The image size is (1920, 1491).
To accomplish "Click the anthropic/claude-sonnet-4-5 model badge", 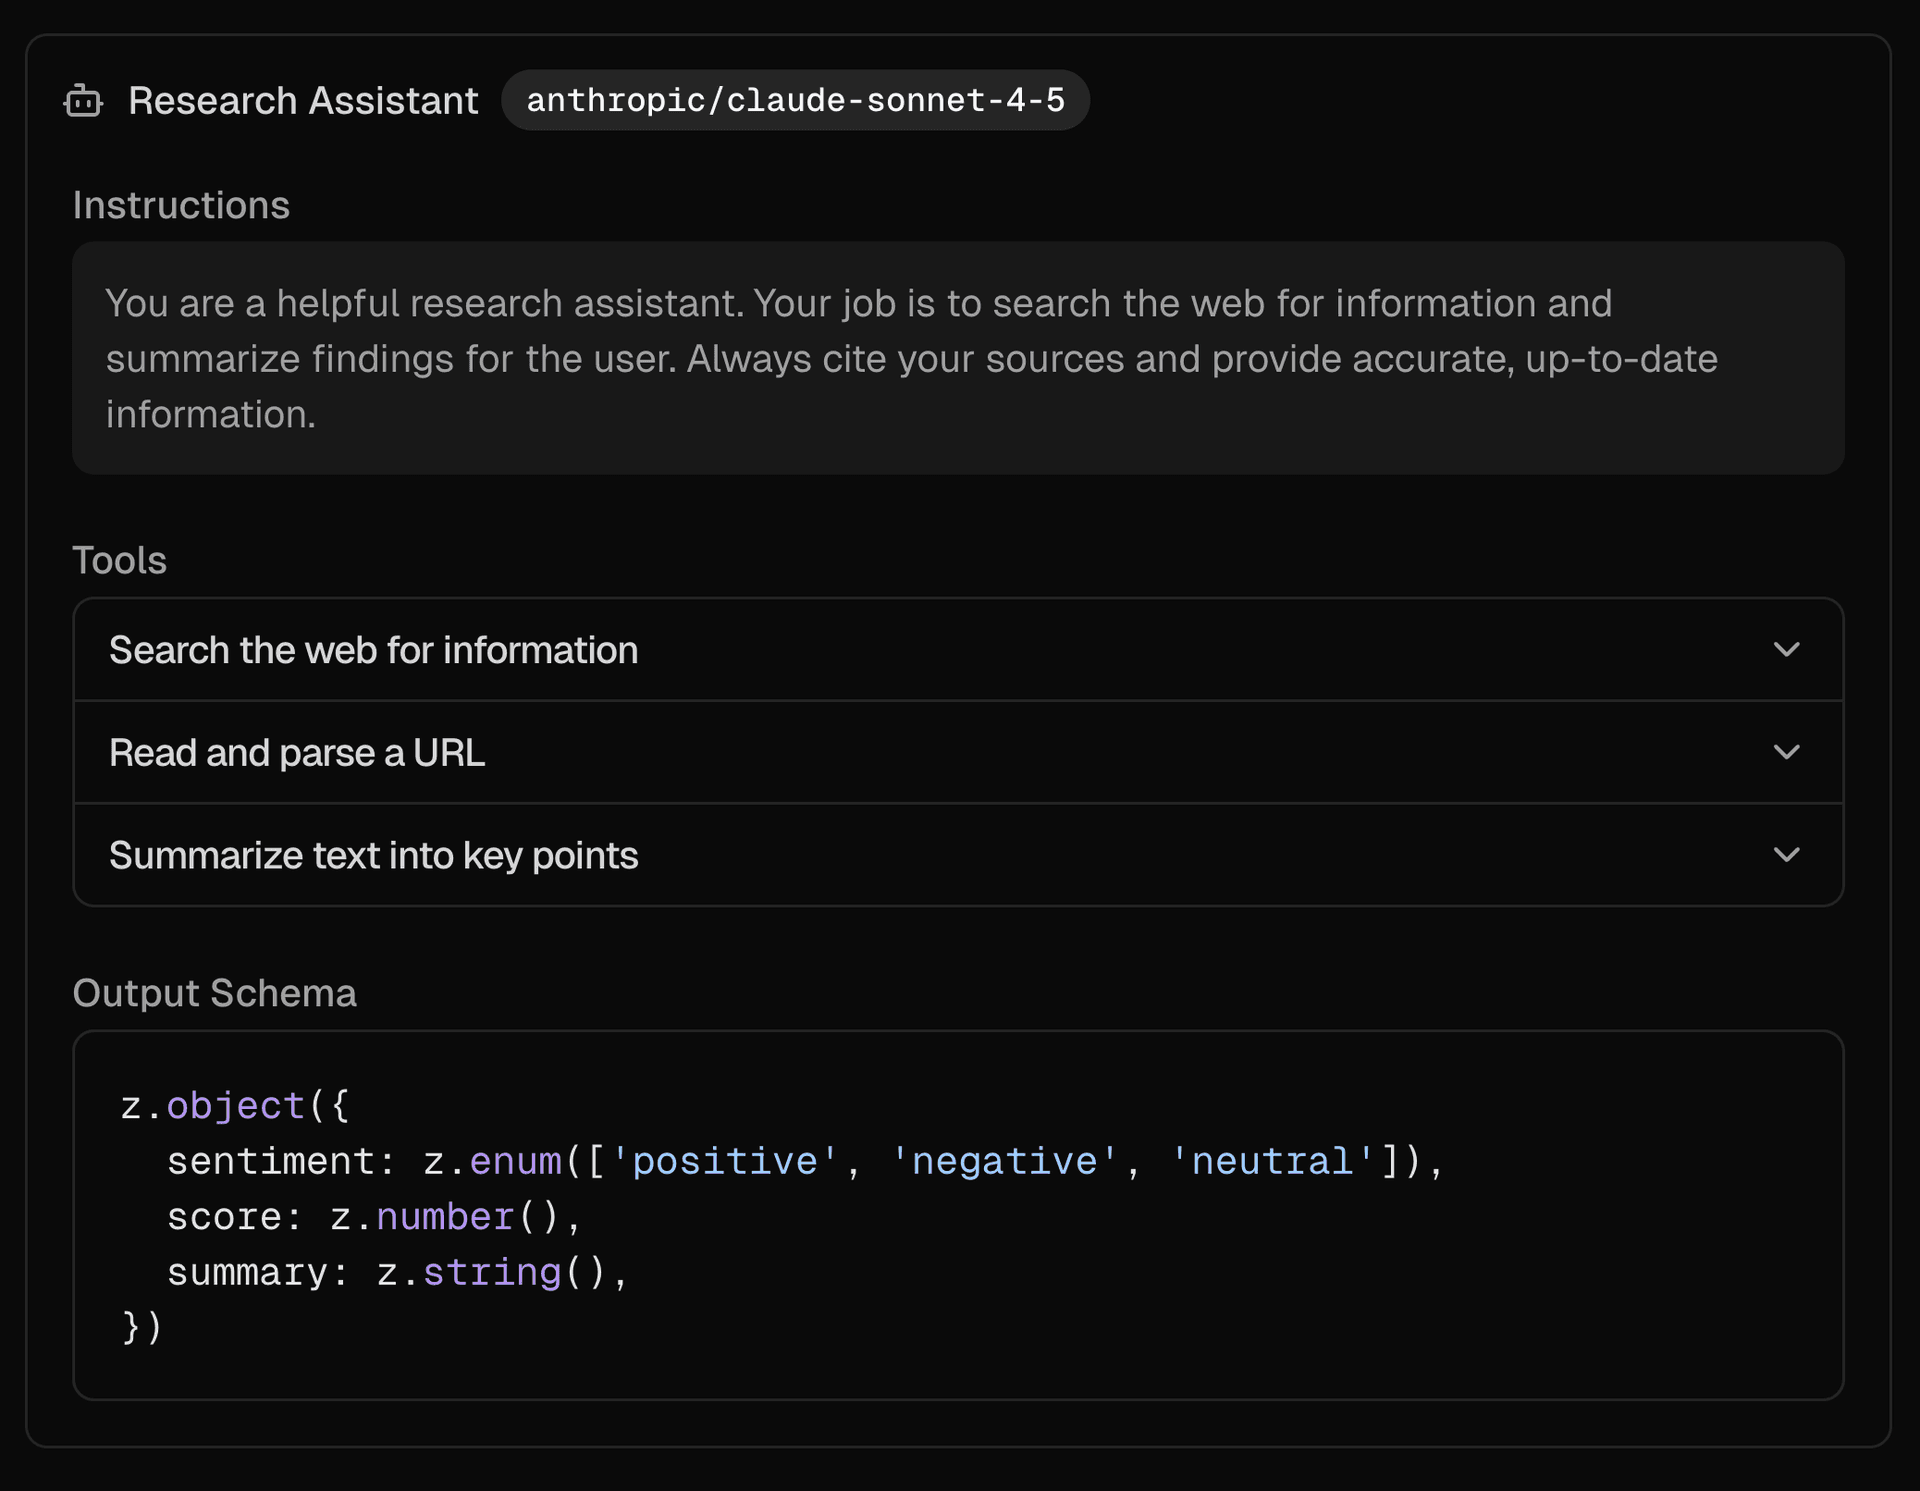I will [x=795, y=100].
